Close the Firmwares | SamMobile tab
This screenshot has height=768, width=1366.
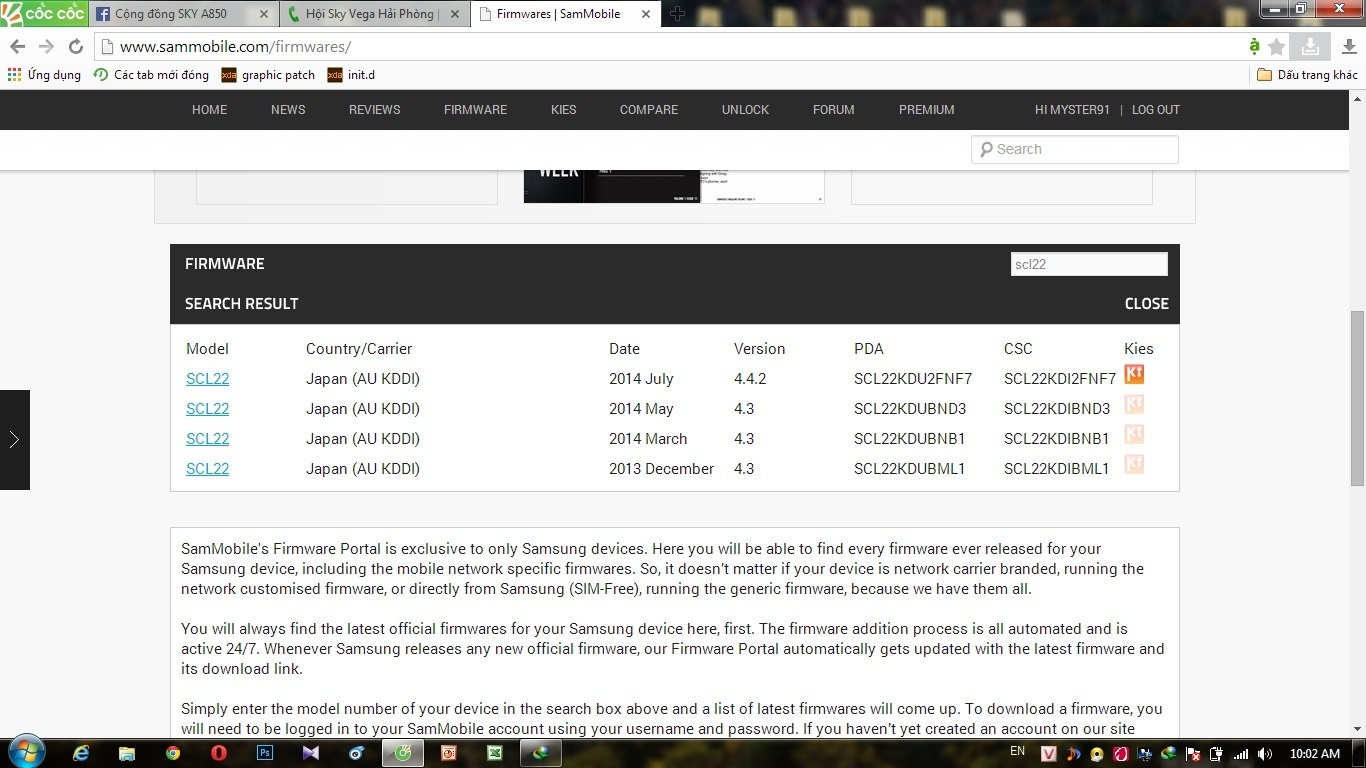coord(646,14)
